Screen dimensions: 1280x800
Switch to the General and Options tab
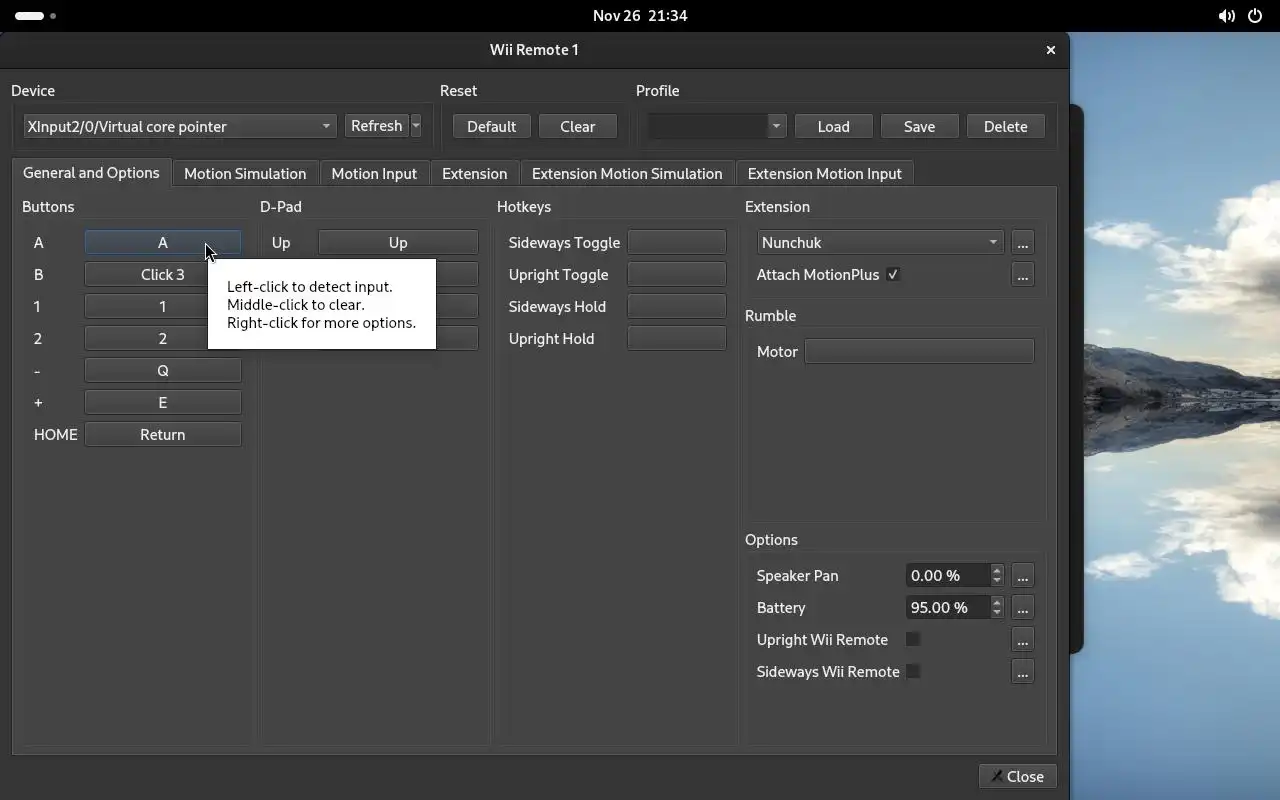[91, 172]
